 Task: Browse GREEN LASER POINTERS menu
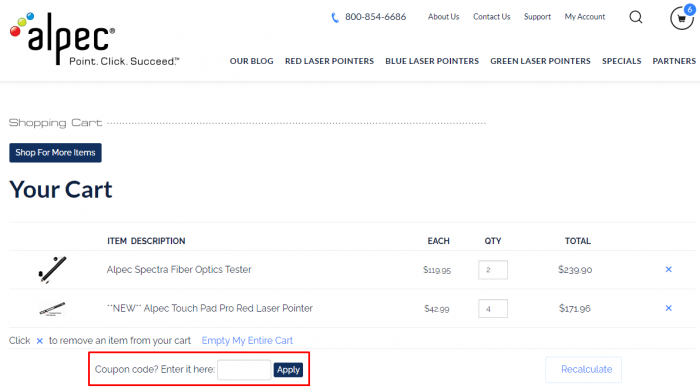540,61
